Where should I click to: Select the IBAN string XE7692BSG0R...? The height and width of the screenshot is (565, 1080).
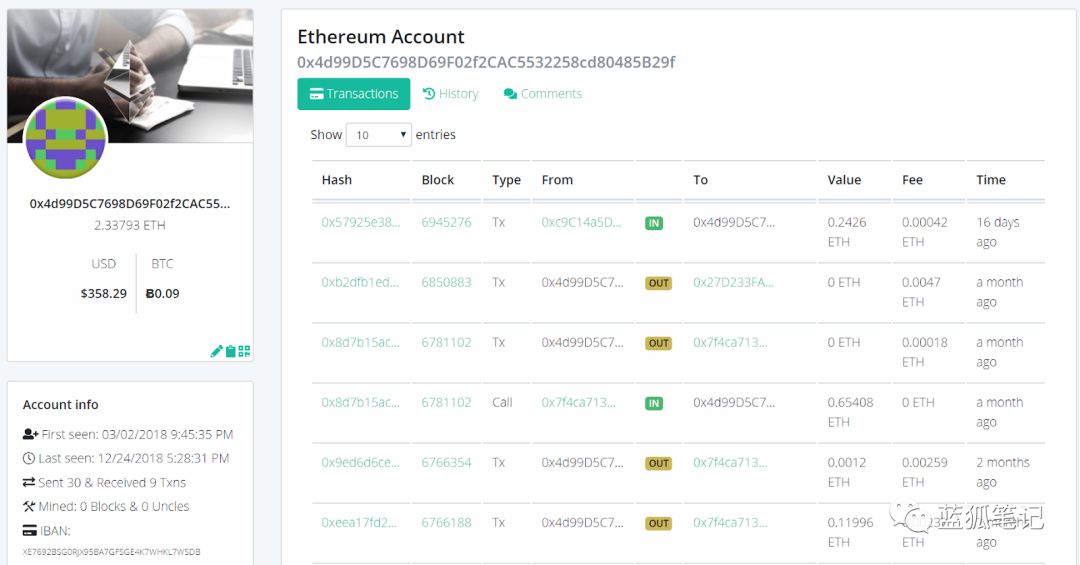112,552
